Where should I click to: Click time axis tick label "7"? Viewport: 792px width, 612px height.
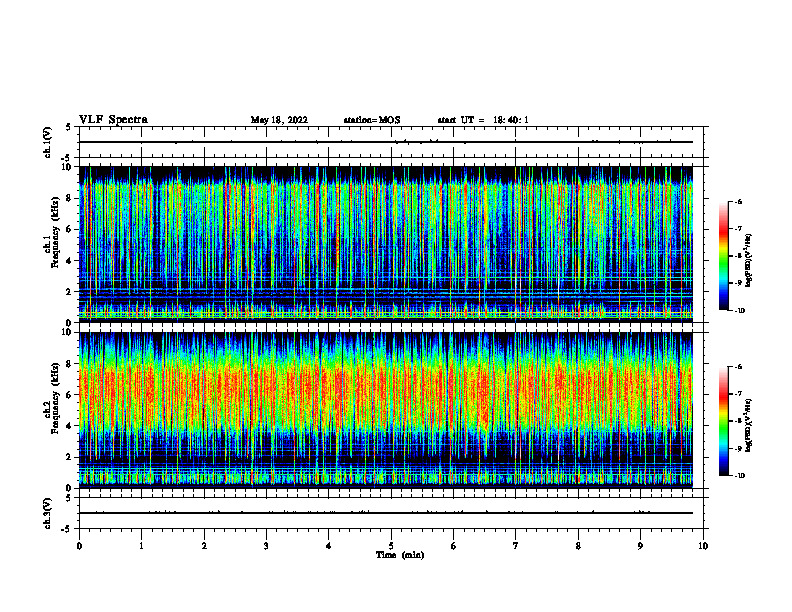(516, 546)
